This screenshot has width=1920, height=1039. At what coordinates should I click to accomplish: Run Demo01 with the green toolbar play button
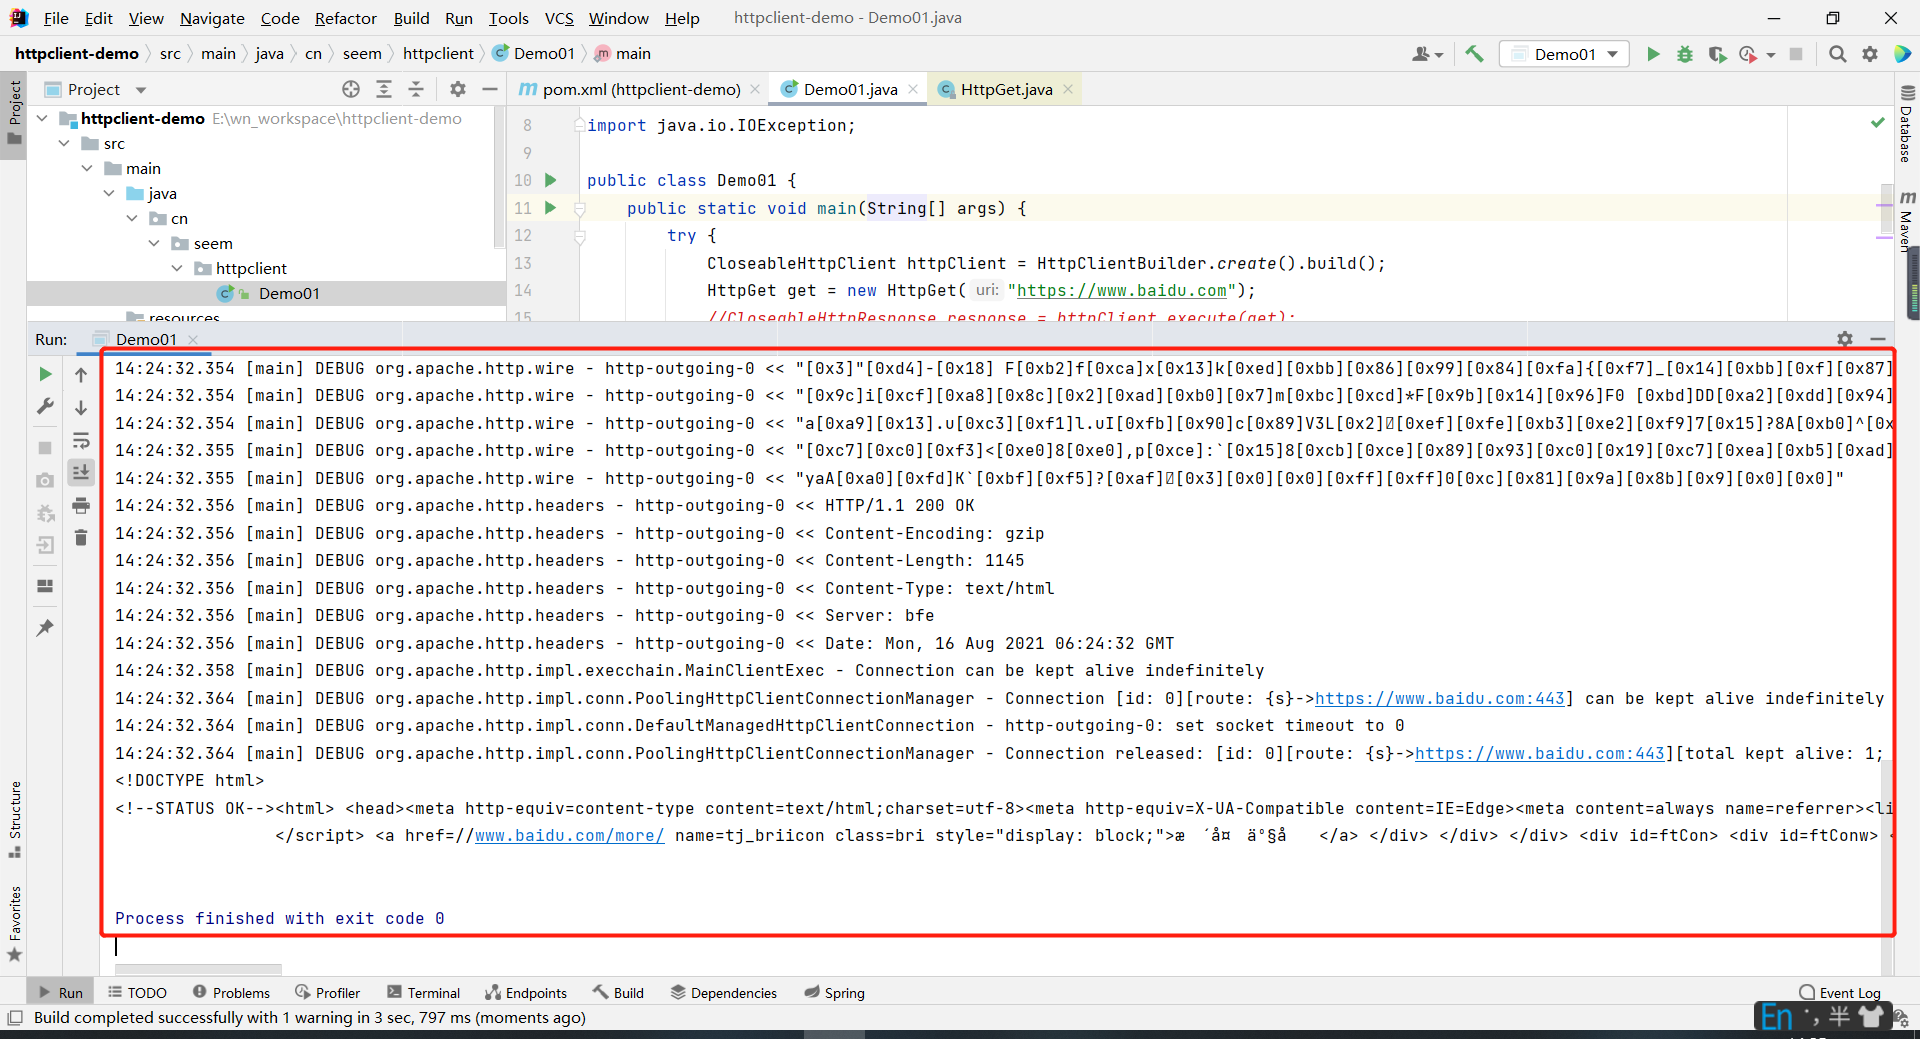[1653, 54]
